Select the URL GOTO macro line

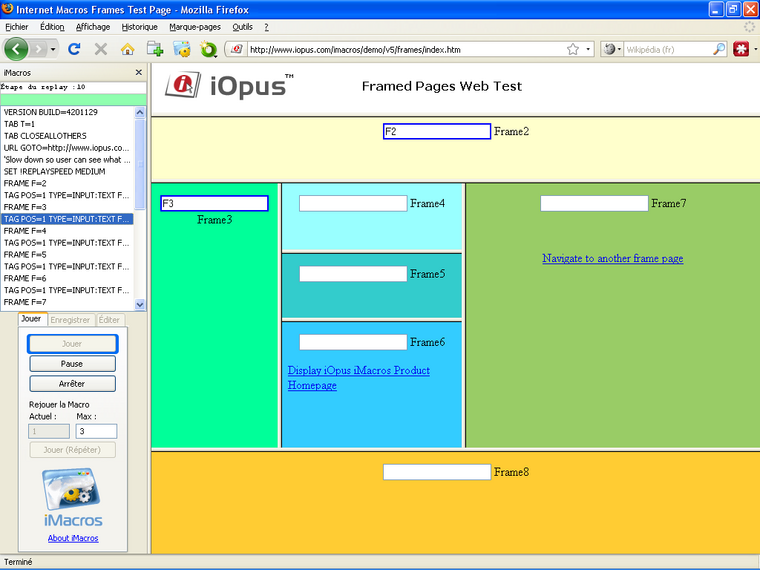click(67, 148)
